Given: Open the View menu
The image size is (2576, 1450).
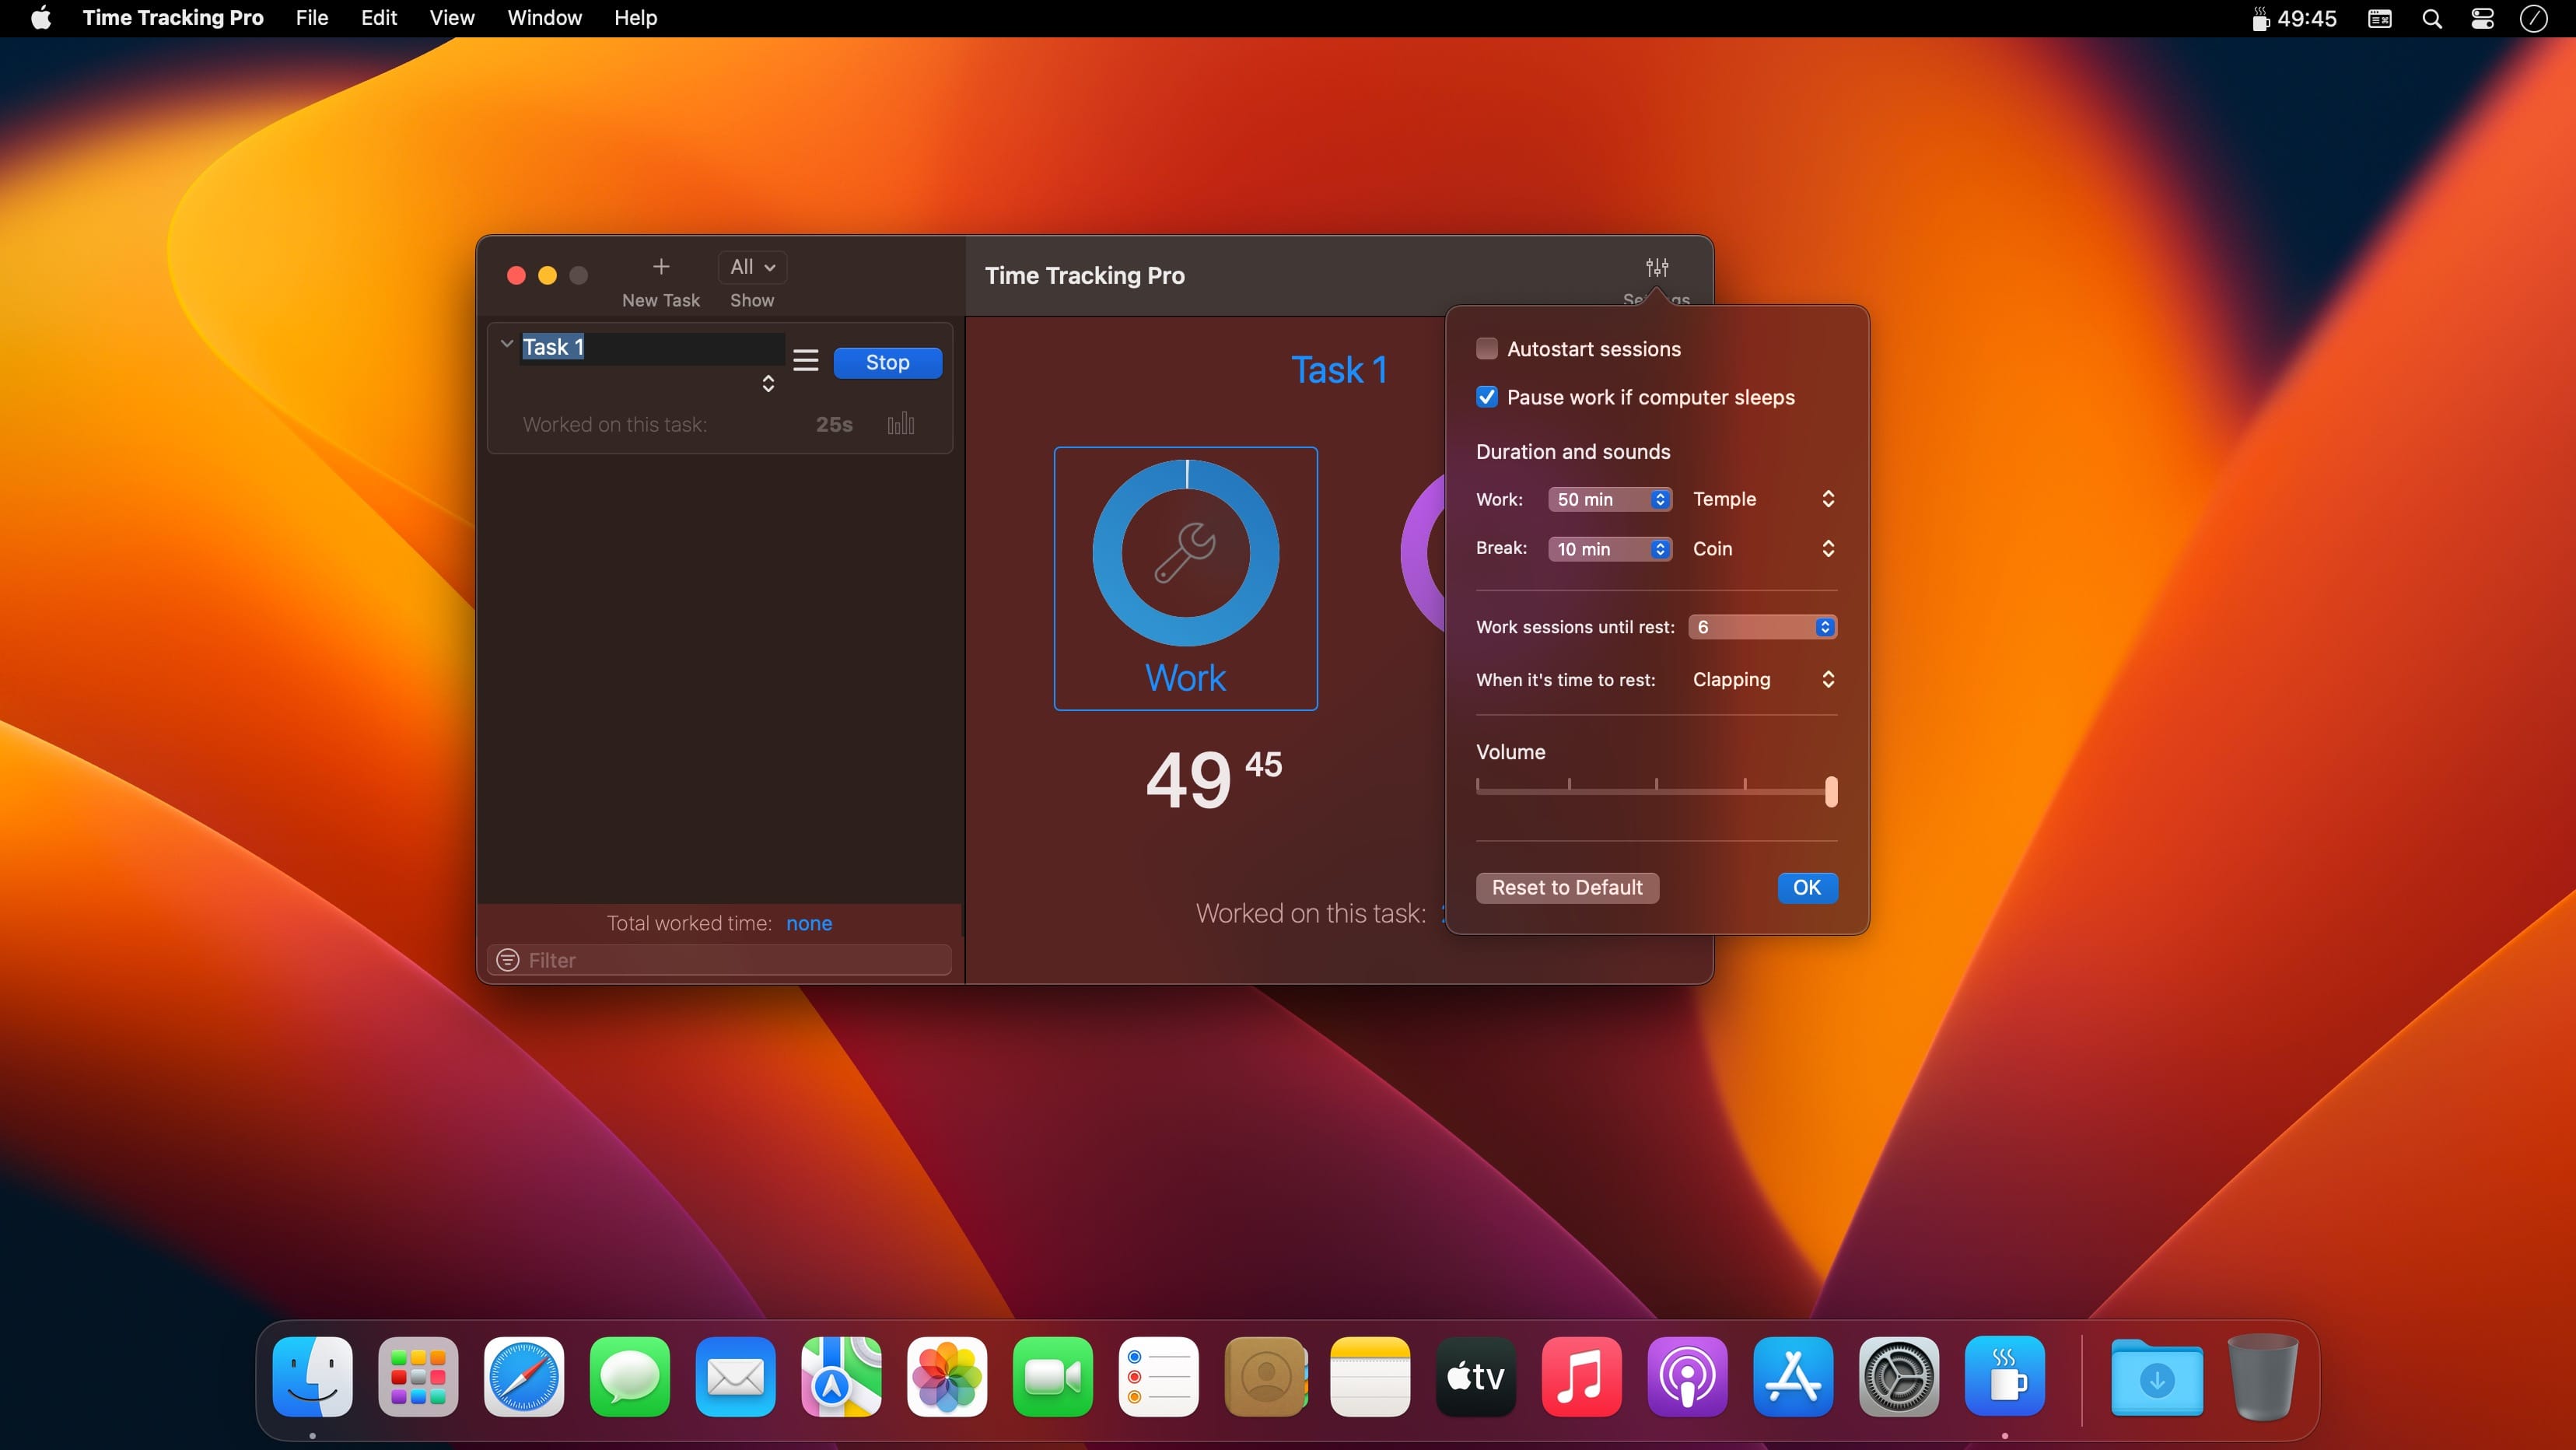Looking at the screenshot, I should (452, 18).
